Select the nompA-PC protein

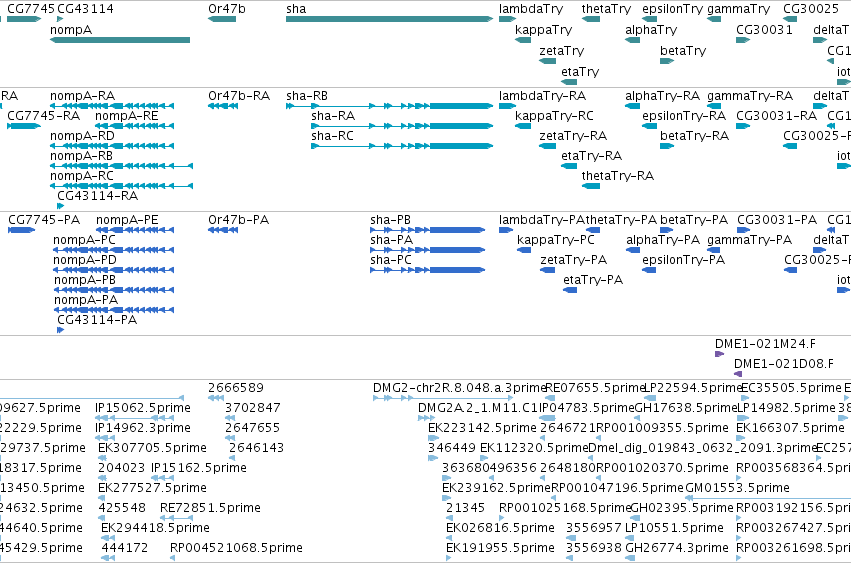point(113,250)
